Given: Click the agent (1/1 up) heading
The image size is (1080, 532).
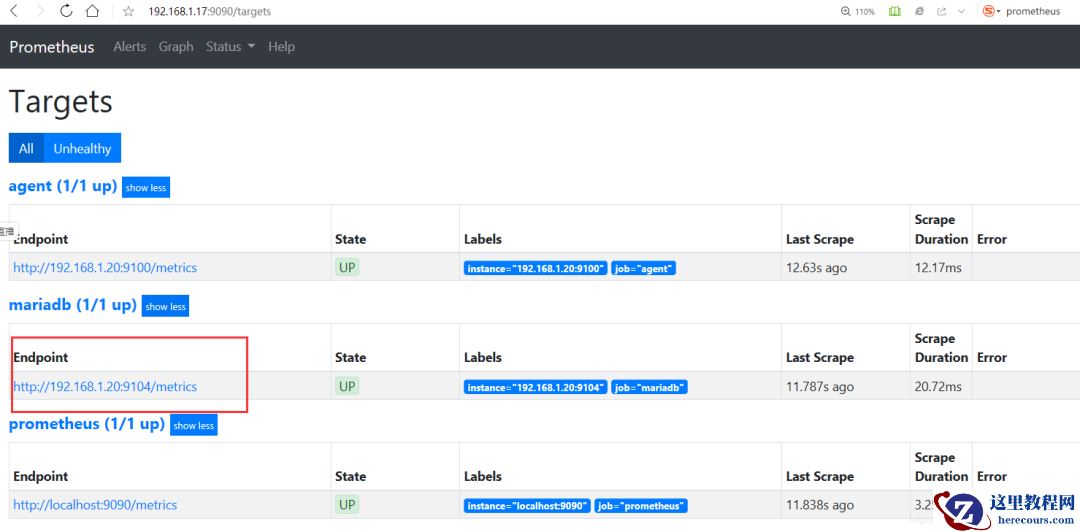Looking at the screenshot, I should coord(63,187).
